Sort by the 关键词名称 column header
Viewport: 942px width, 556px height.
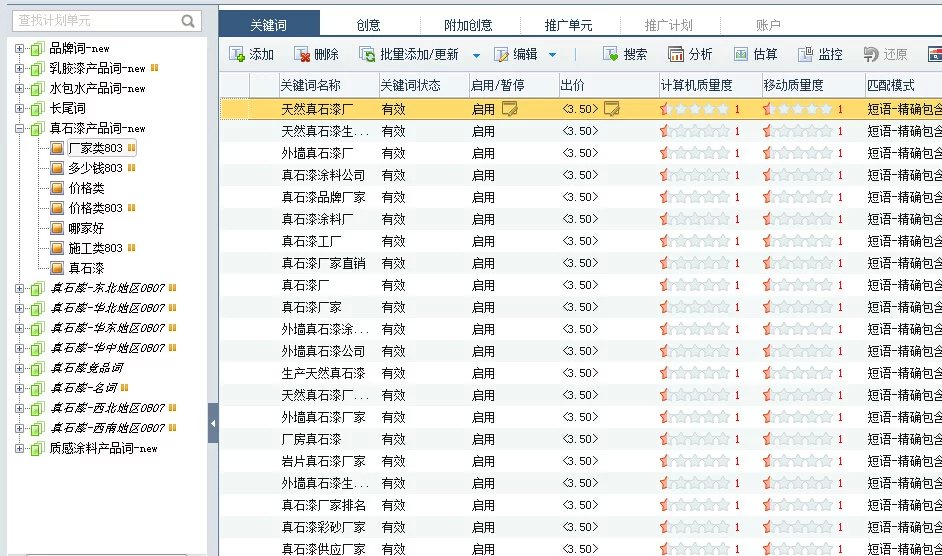(x=329, y=85)
